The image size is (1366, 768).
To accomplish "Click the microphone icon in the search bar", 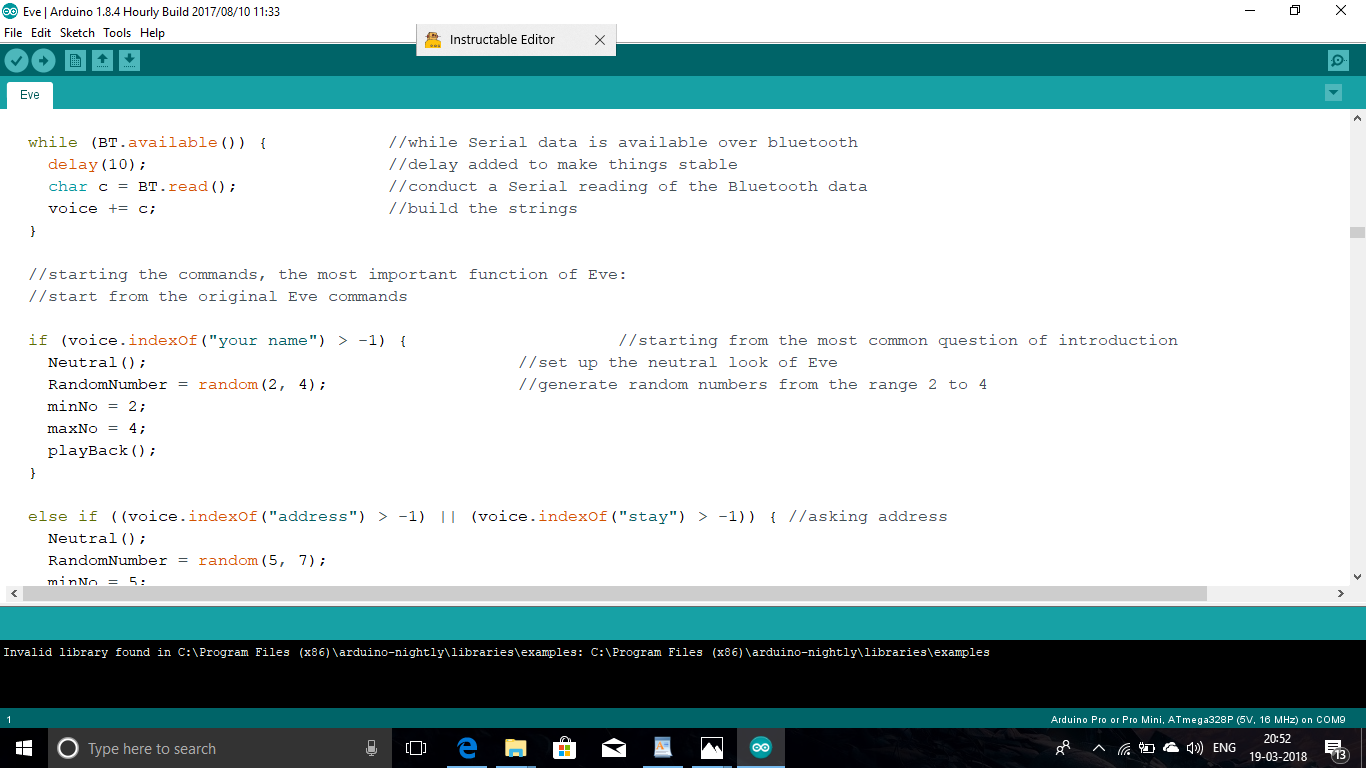I will (x=371, y=747).
